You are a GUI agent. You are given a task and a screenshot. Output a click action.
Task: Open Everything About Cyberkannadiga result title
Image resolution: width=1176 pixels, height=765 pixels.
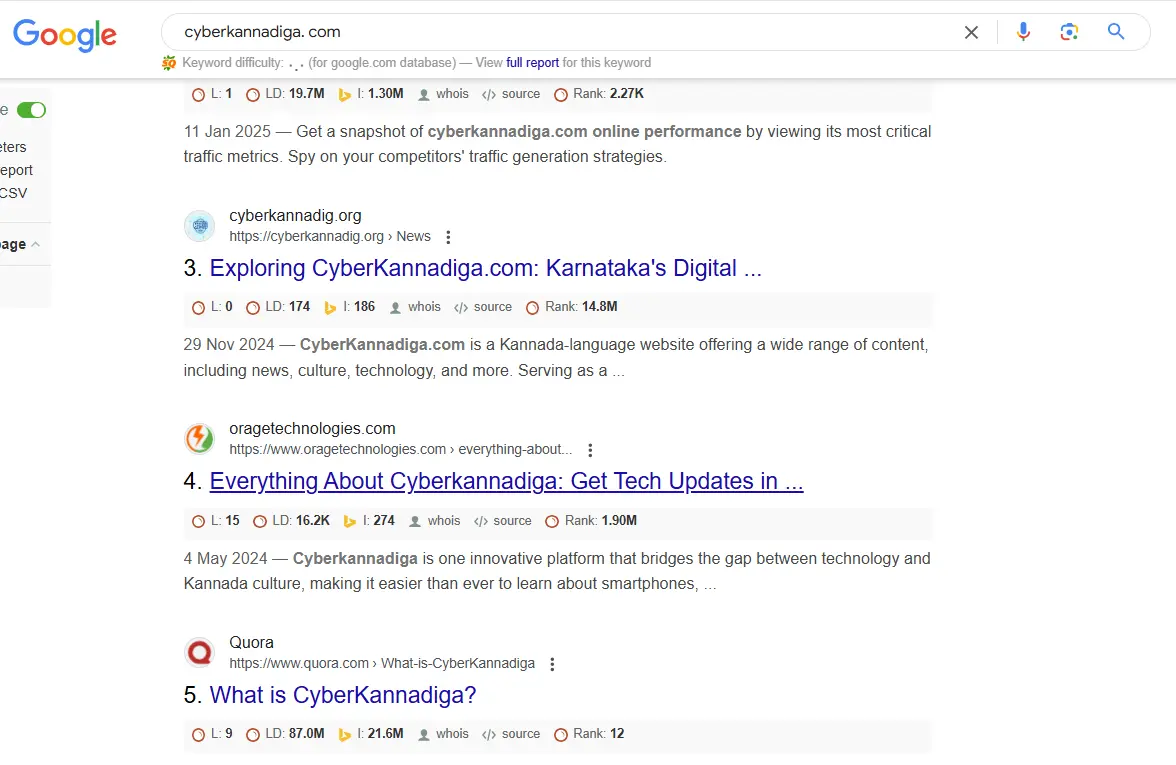(506, 482)
